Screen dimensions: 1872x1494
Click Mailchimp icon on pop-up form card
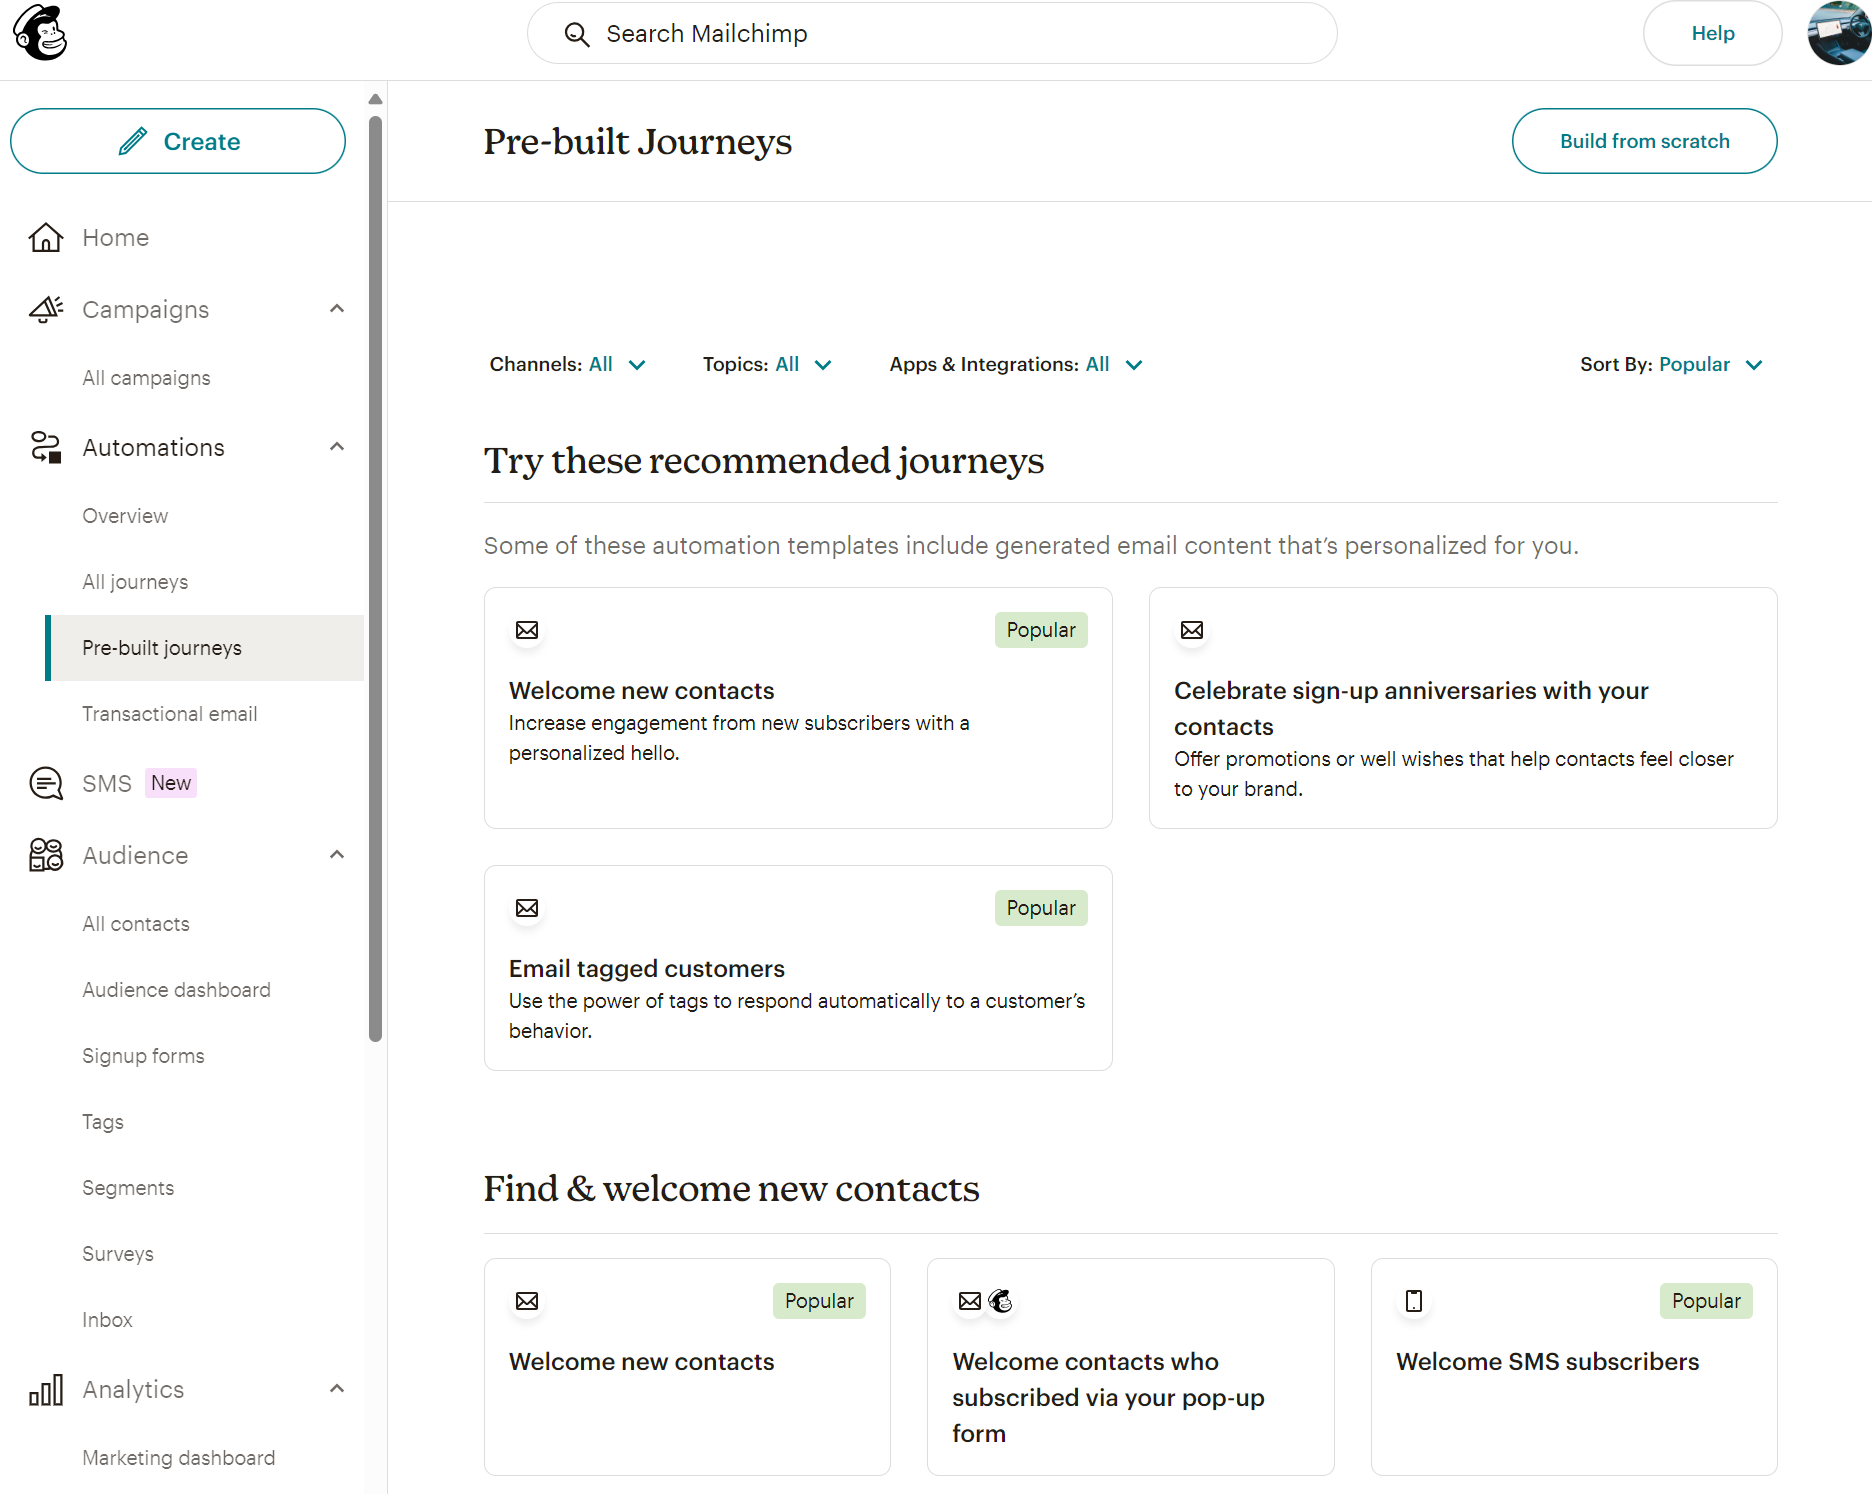1000,1301
